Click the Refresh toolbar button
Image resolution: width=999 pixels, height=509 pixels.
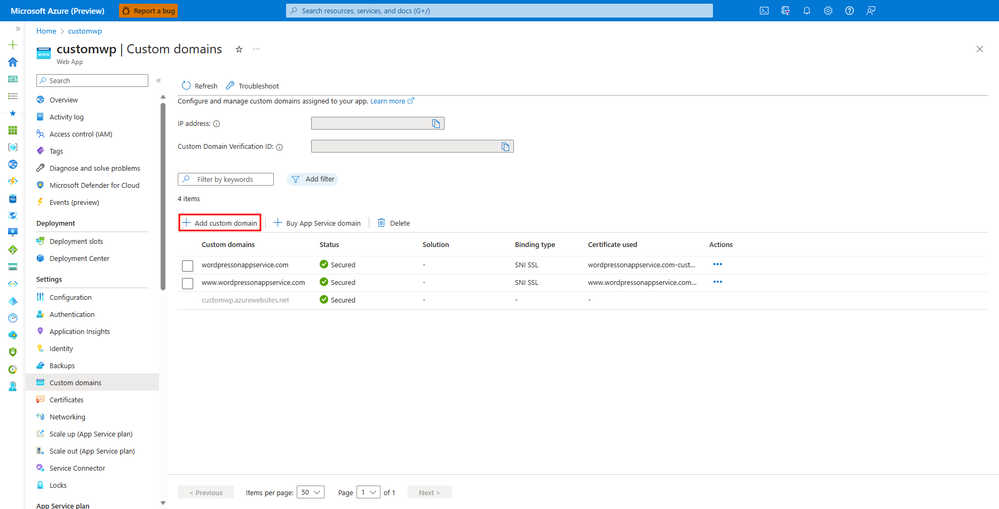(199, 86)
